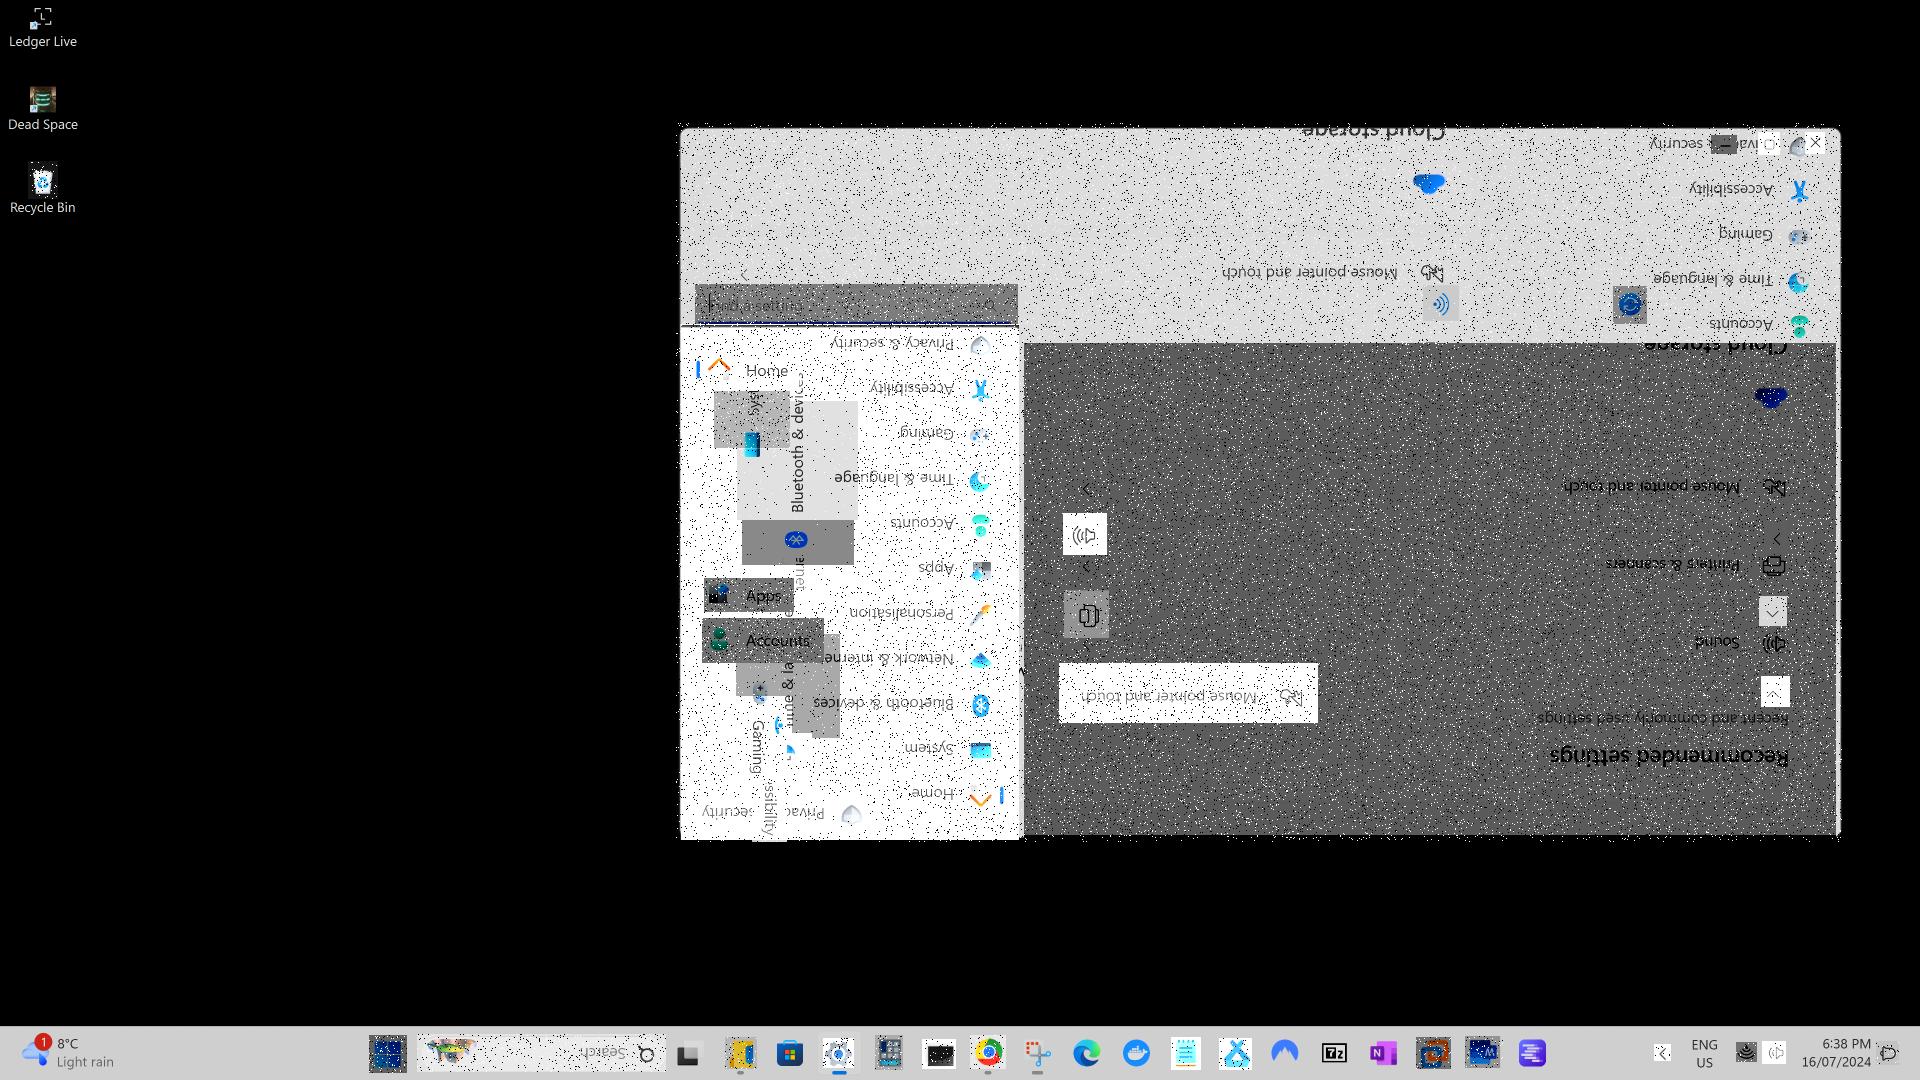Image resolution: width=1920 pixels, height=1080 pixels.
Task: Select the Sound settings icon
Action: point(1774,641)
